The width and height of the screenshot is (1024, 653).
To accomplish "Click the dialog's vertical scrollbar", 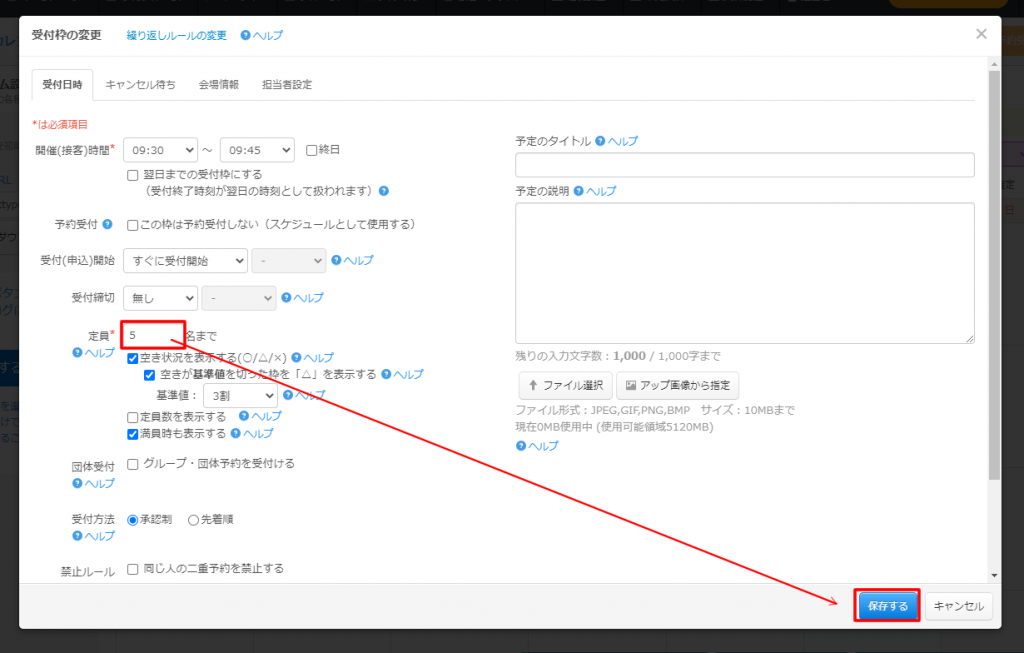I will coord(993,270).
